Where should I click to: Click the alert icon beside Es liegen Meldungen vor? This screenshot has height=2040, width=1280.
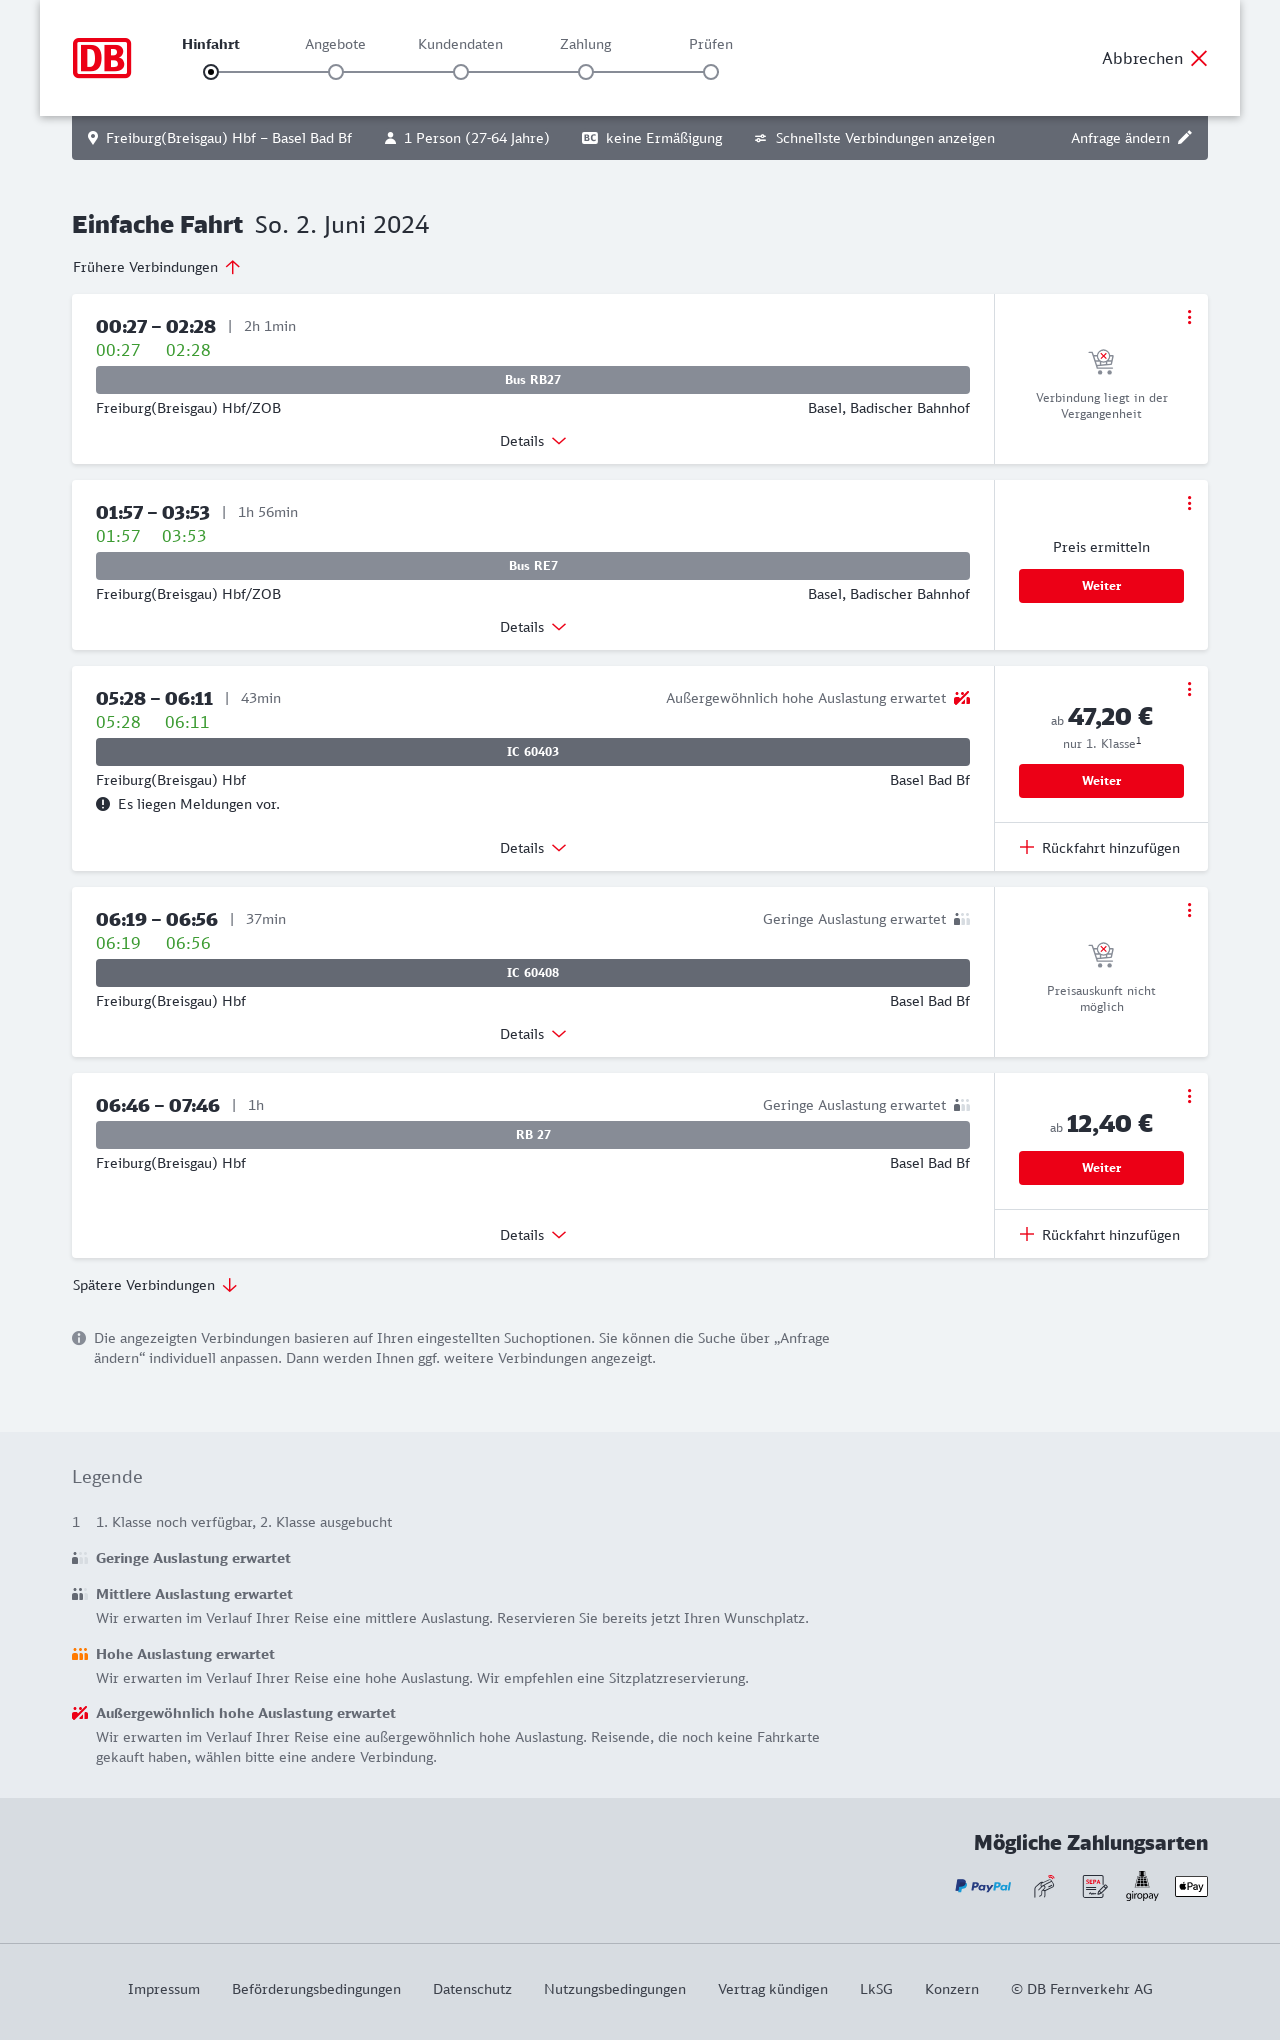pyautogui.click(x=103, y=804)
